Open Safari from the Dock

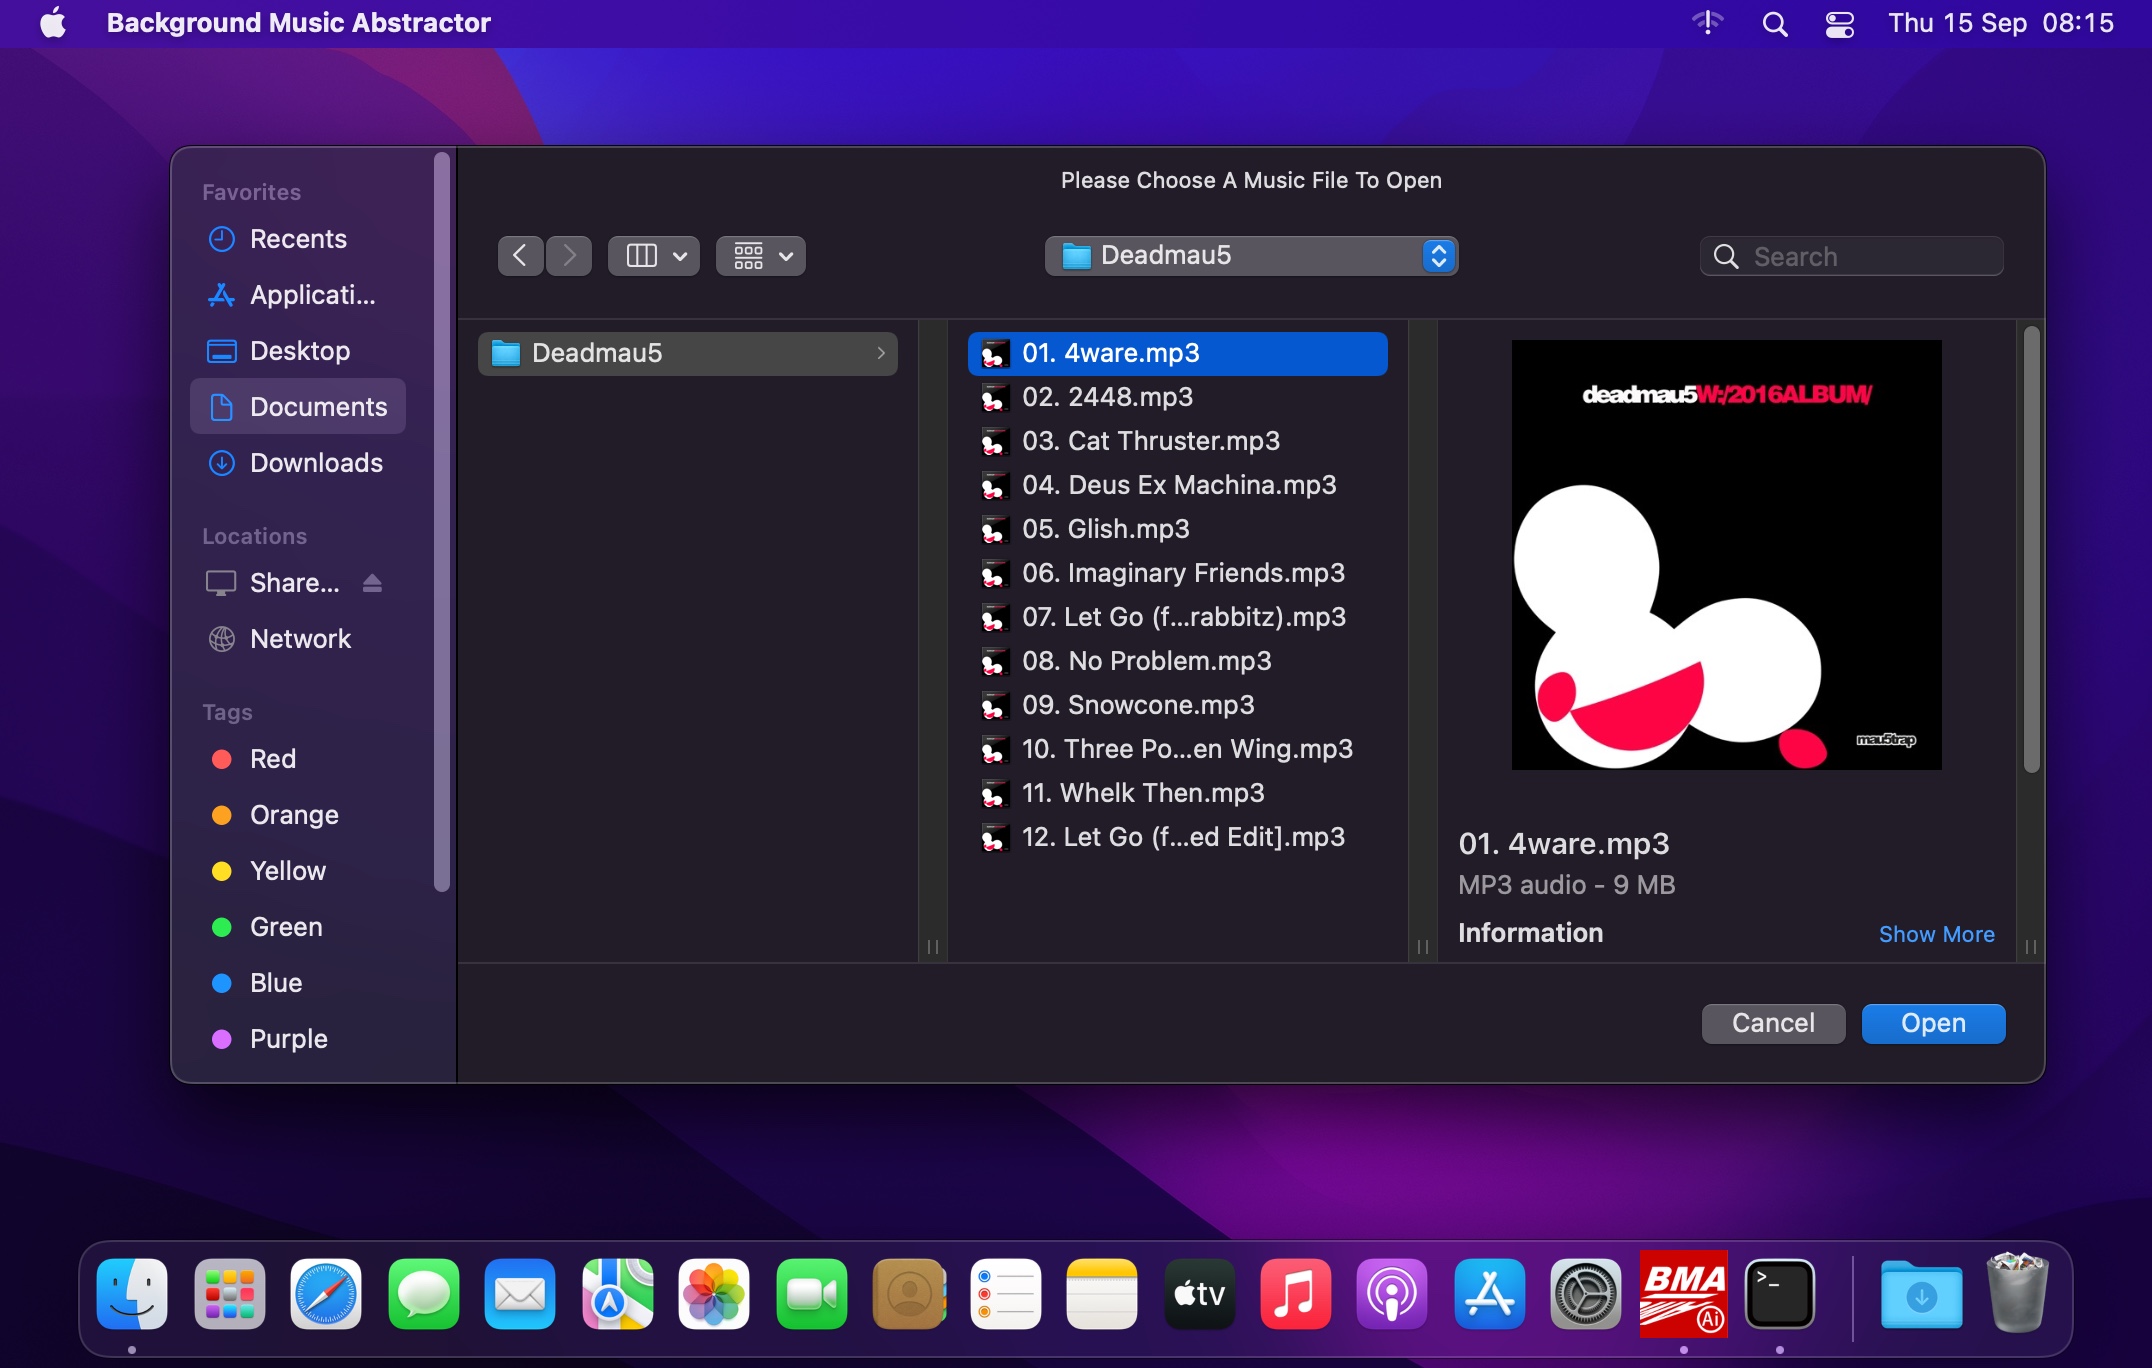click(x=326, y=1294)
